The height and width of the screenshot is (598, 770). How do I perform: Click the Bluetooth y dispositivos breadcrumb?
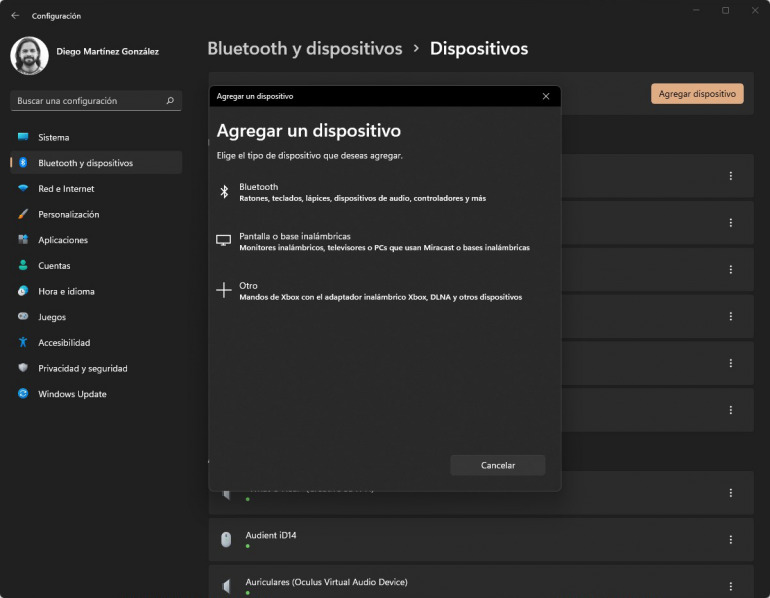click(x=304, y=49)
